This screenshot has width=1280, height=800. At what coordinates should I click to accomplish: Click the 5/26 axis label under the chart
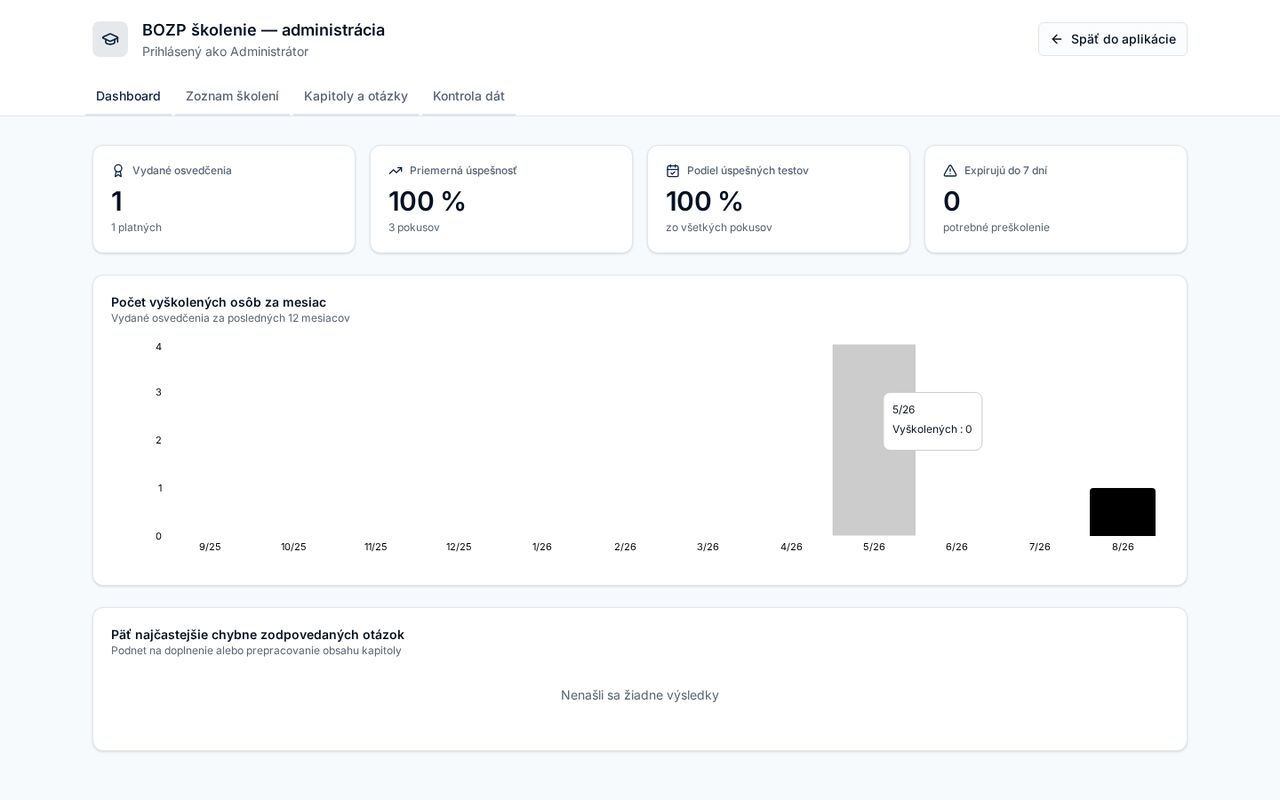coord(874,547)
